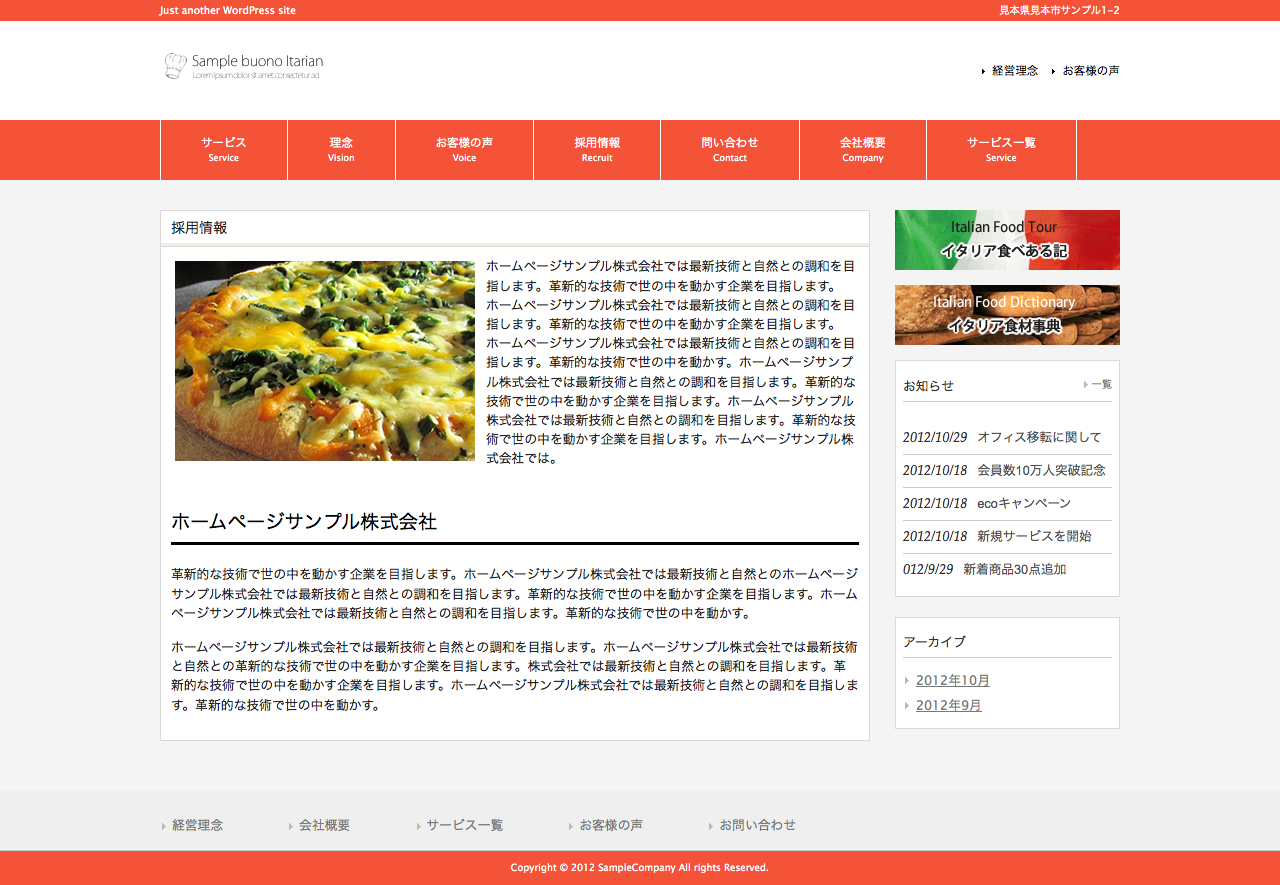The height and width of the screenshot is (885, 1280).
Task: Select the サービス Service navigation tab
Action: (224, 150)
